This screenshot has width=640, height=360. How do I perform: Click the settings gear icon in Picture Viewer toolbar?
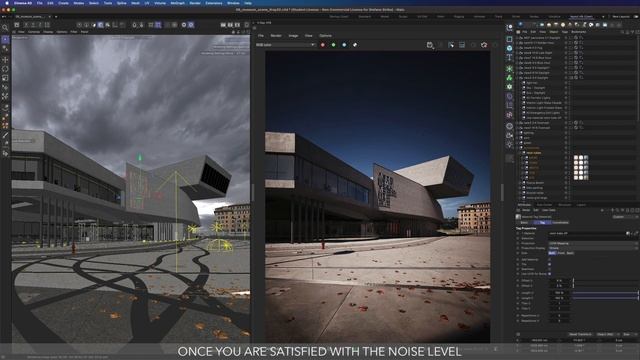[x=484, y=45]
